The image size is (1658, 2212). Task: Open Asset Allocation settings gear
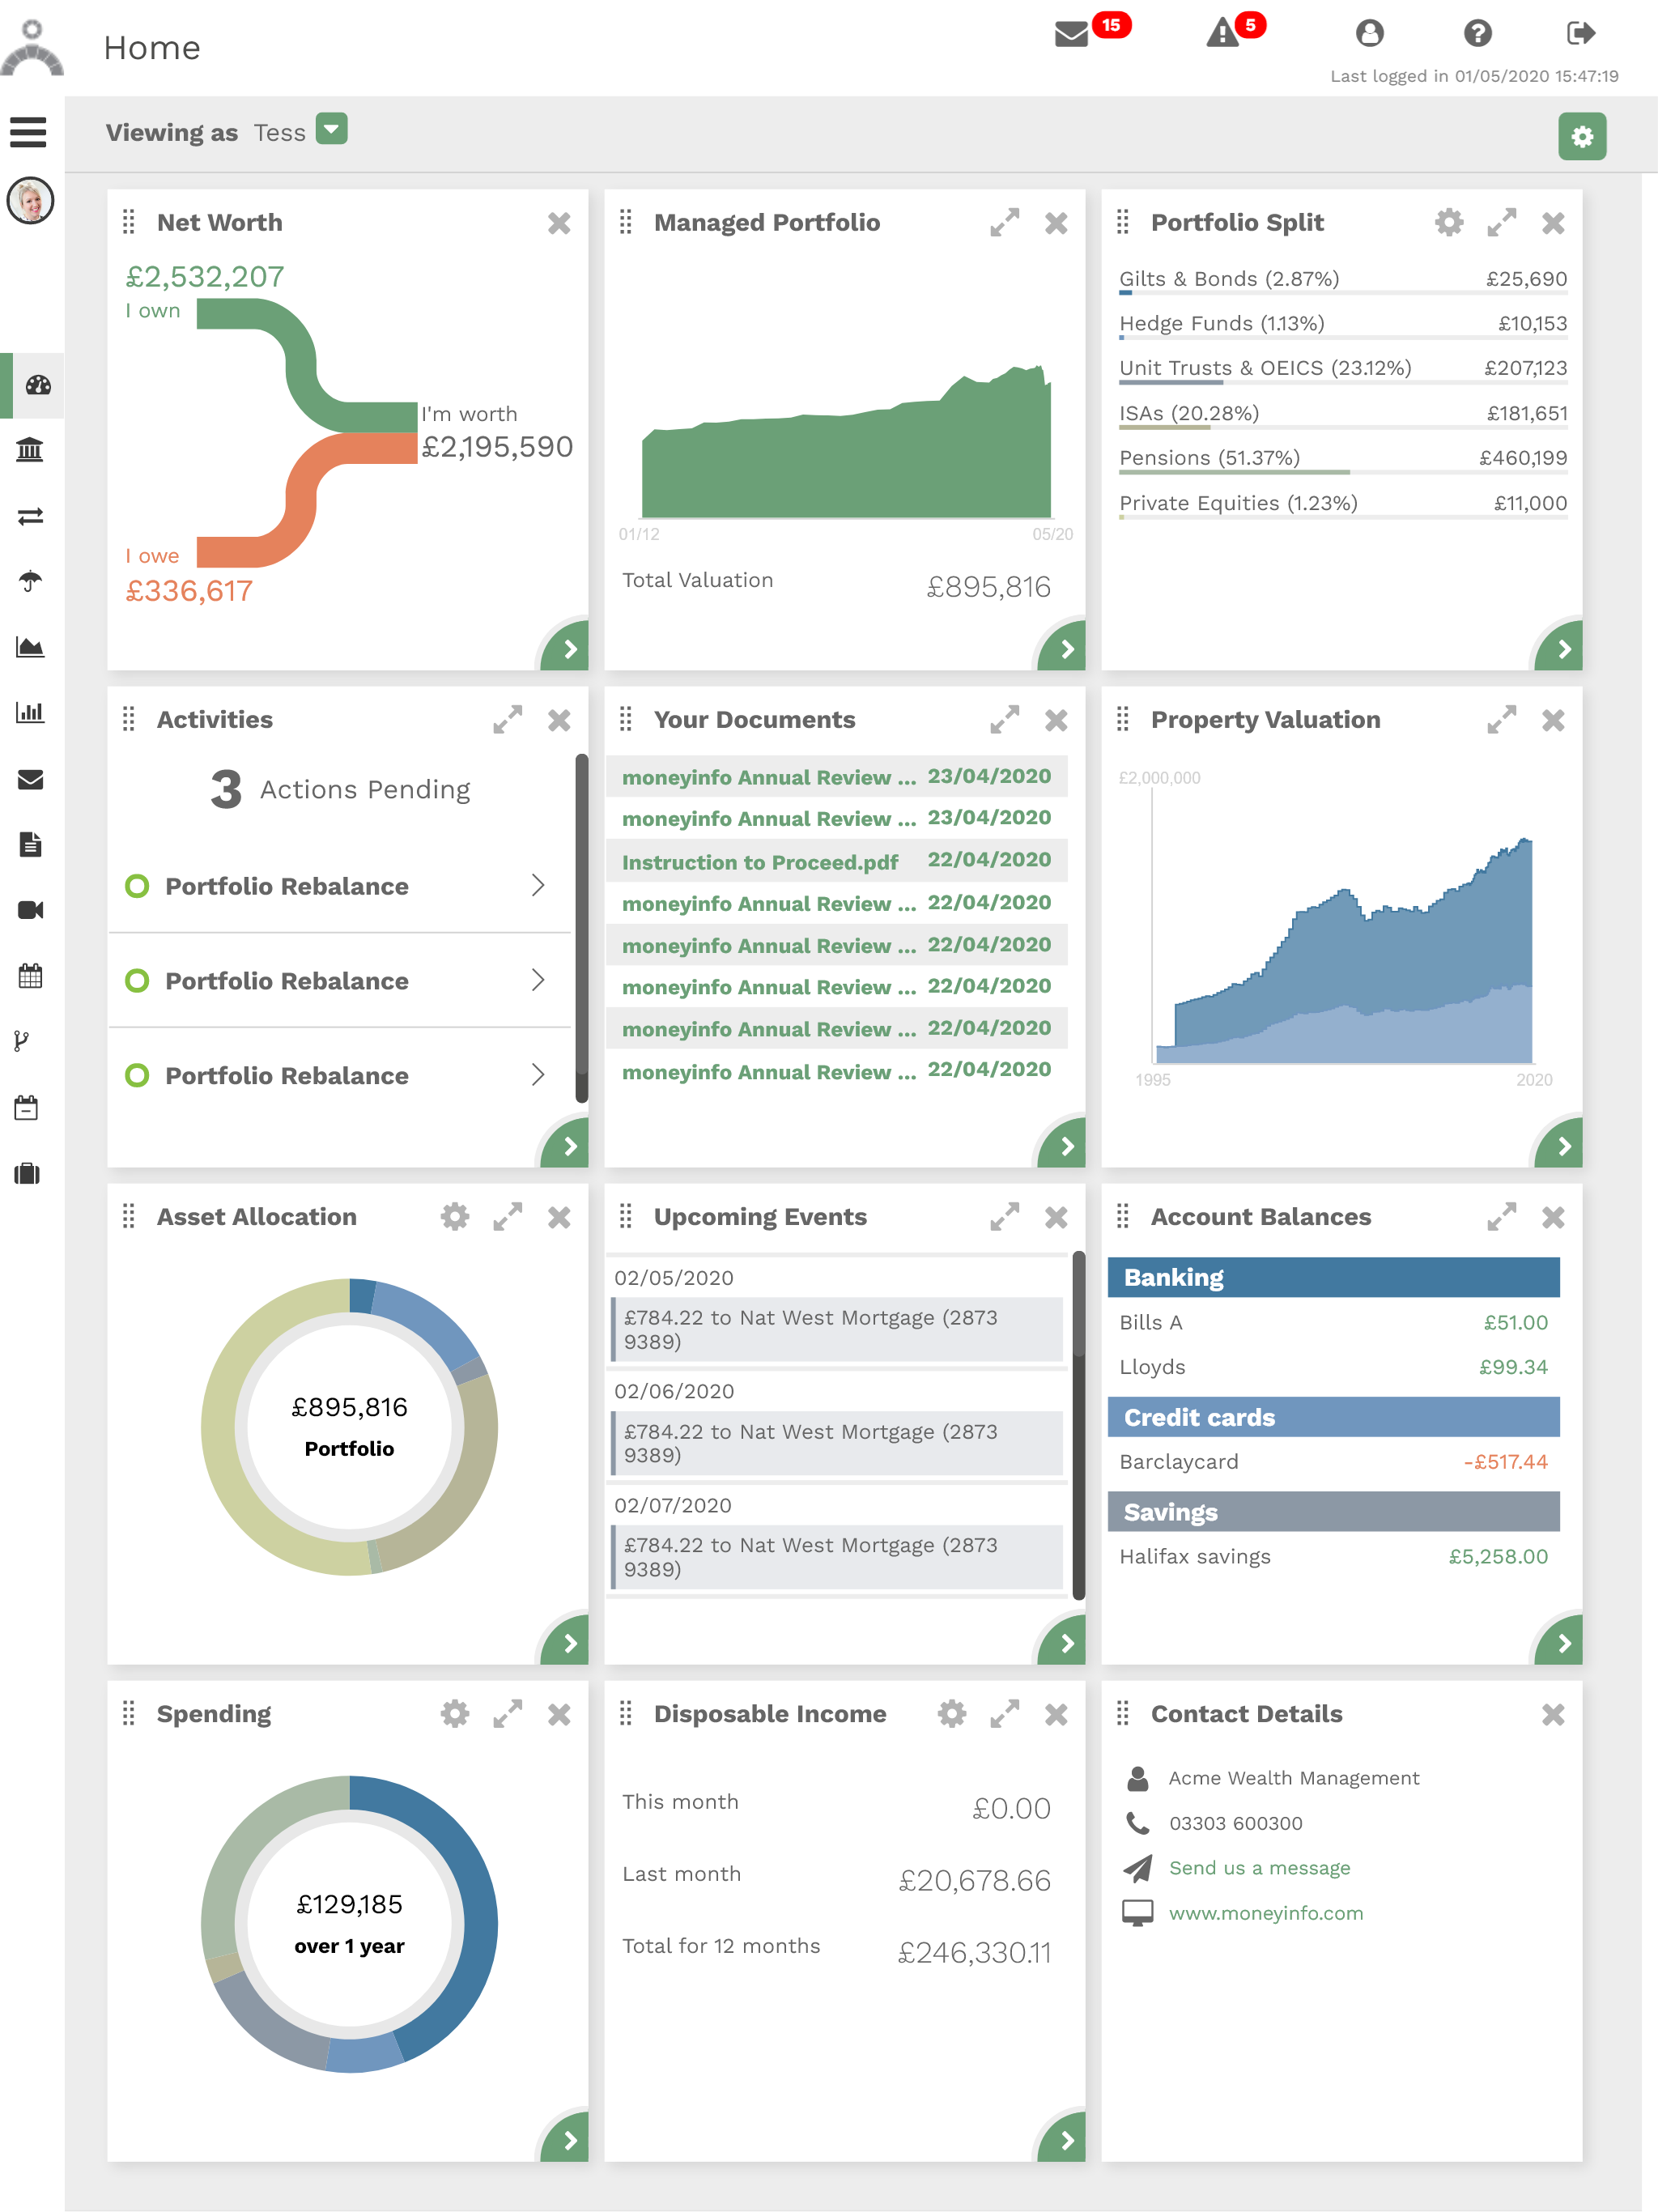click(x=454, y=1216)
